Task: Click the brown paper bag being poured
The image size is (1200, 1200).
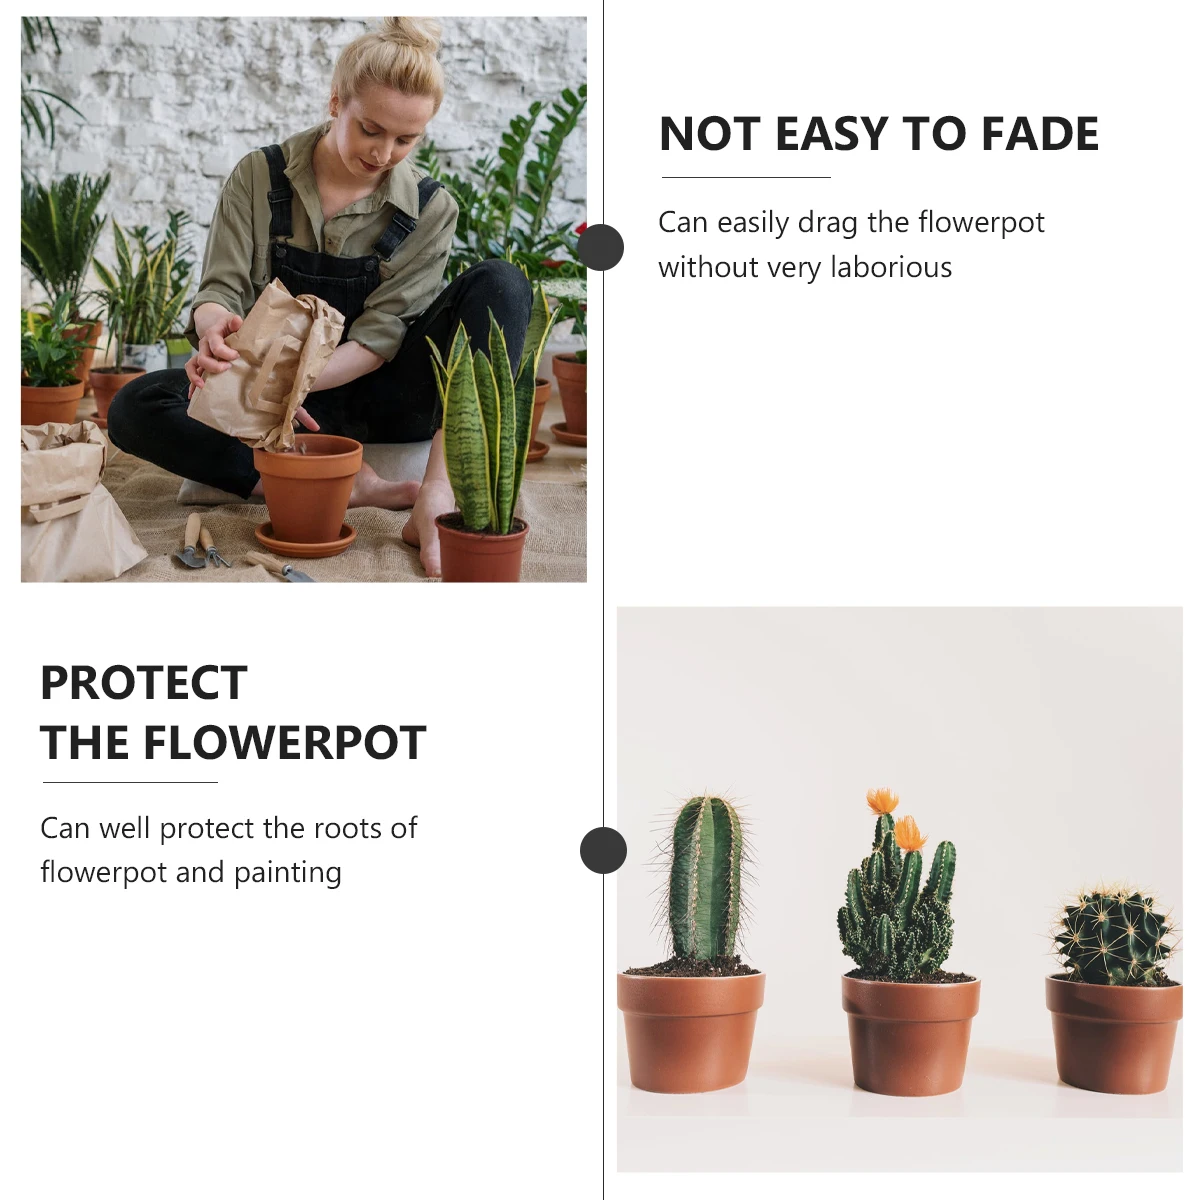Action: coord(264,364)
